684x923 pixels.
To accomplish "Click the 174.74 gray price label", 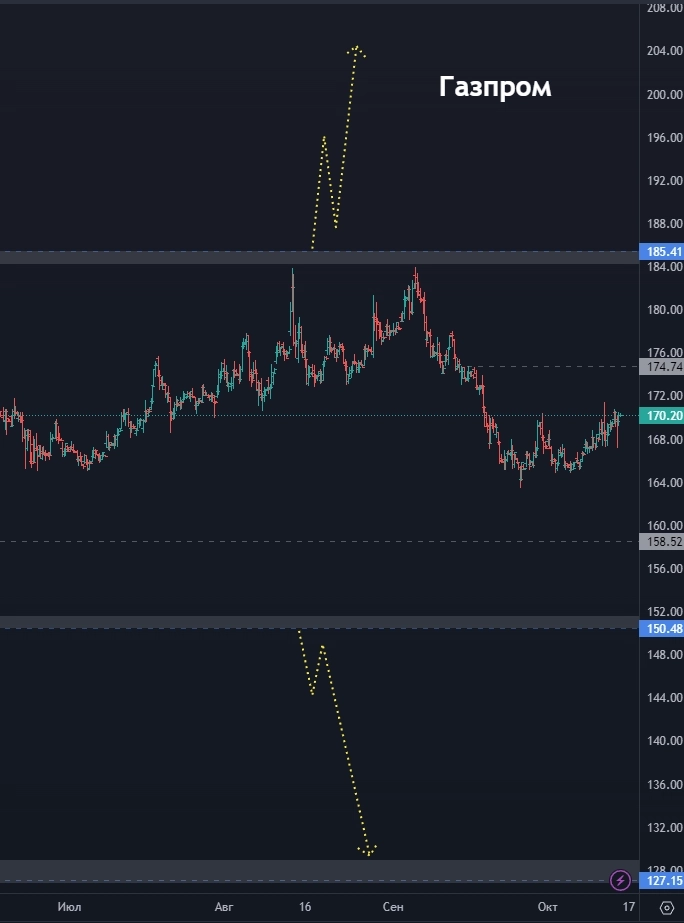I will click(662, 367).
